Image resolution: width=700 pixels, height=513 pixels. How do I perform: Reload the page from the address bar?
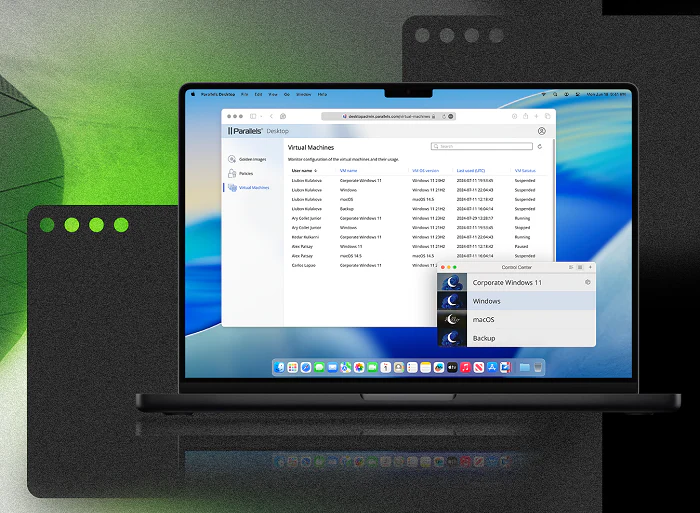tap(444, 116)
